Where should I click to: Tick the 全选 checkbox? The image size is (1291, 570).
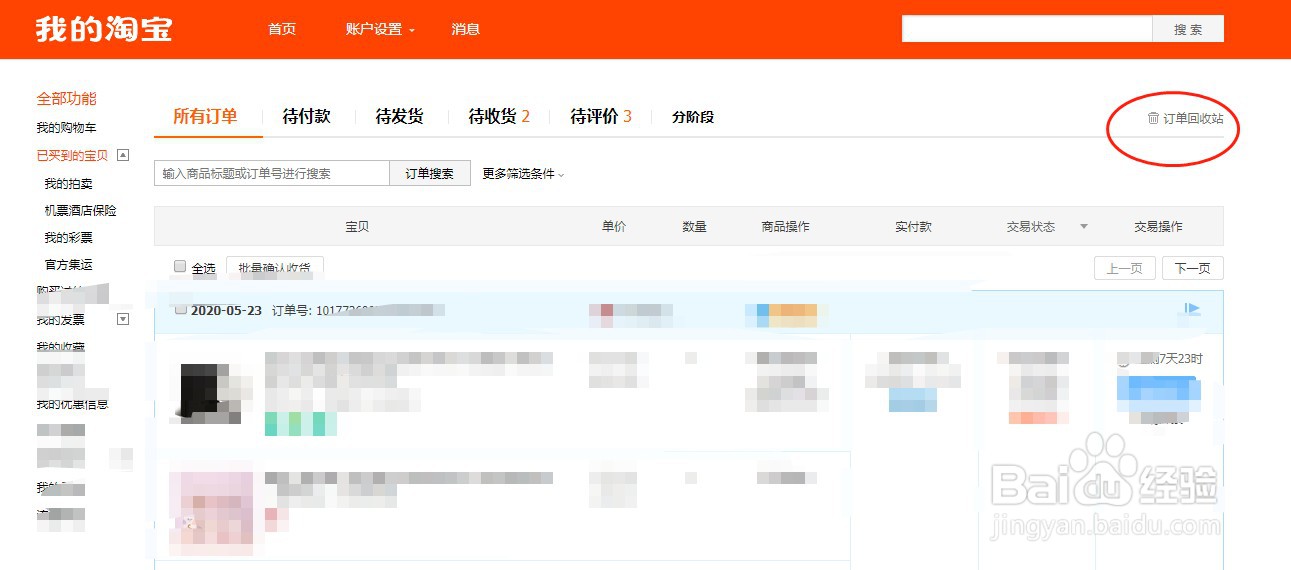tap(180, 266)
